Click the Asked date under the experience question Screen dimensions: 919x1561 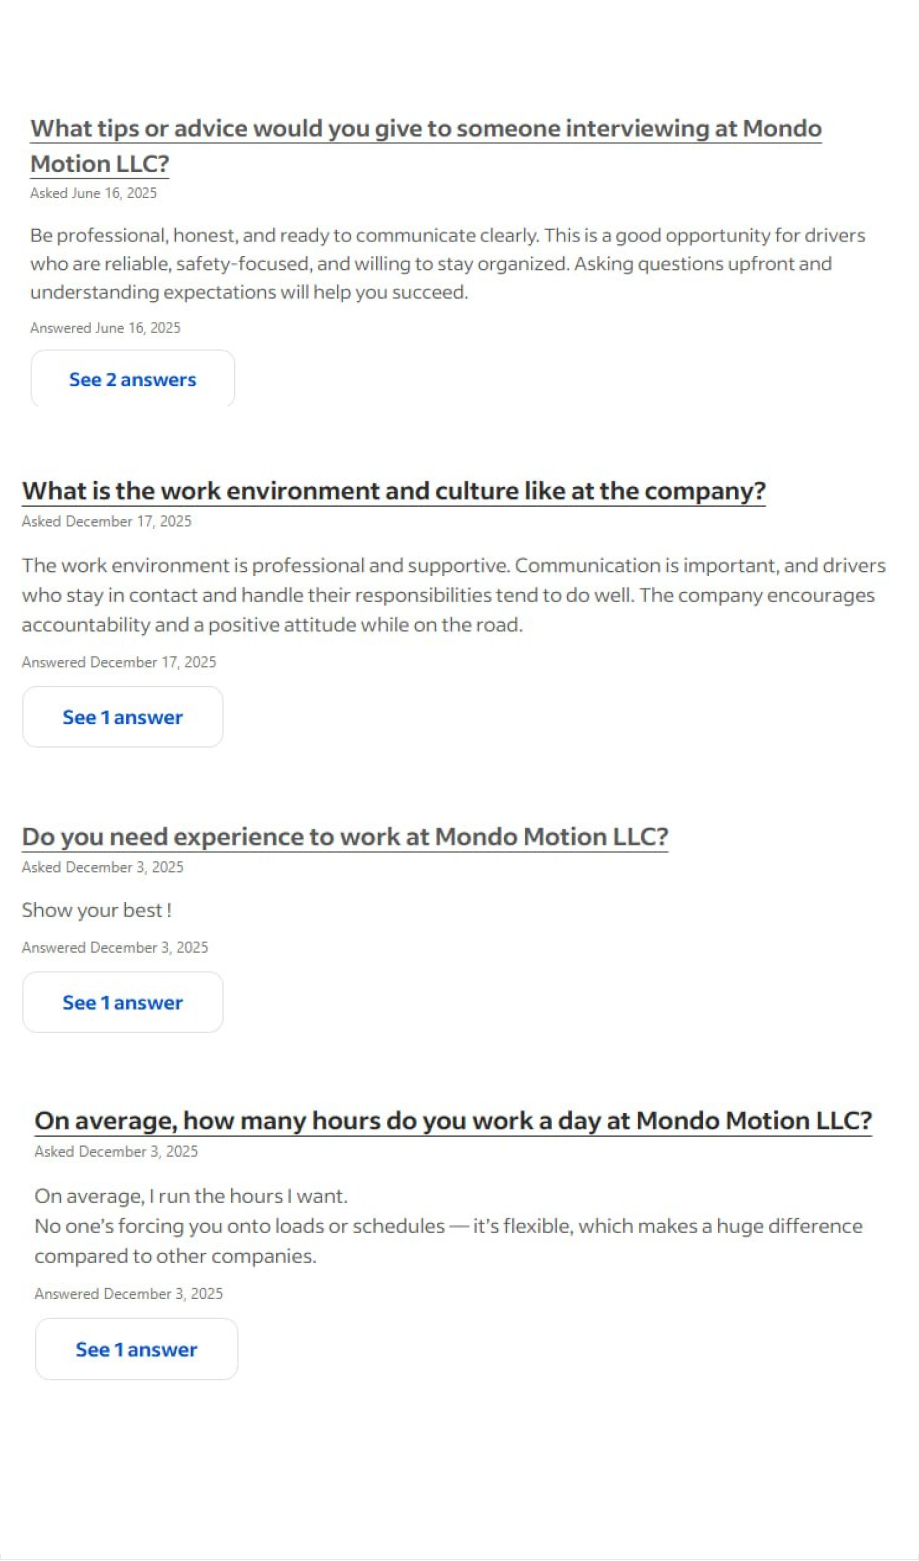pyautogui.click(x=102, y=867)
